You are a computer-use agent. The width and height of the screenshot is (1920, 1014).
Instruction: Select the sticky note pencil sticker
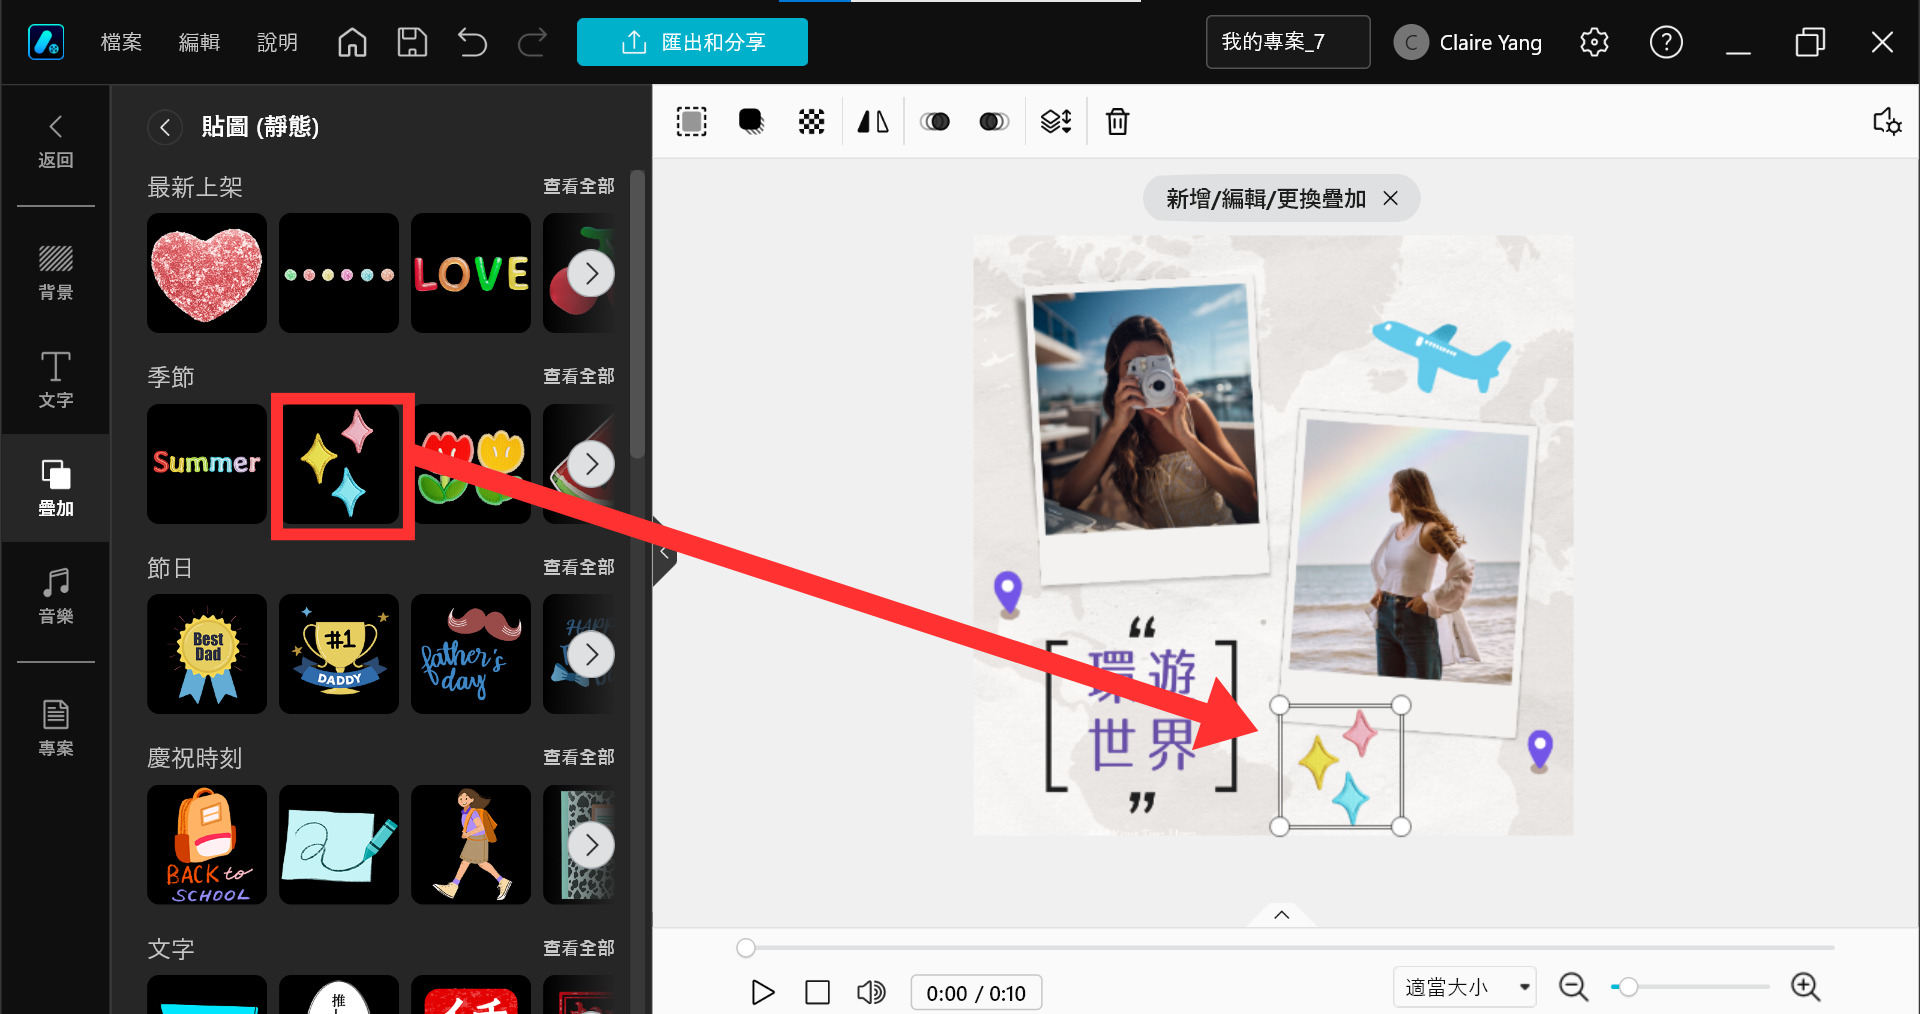339,845
